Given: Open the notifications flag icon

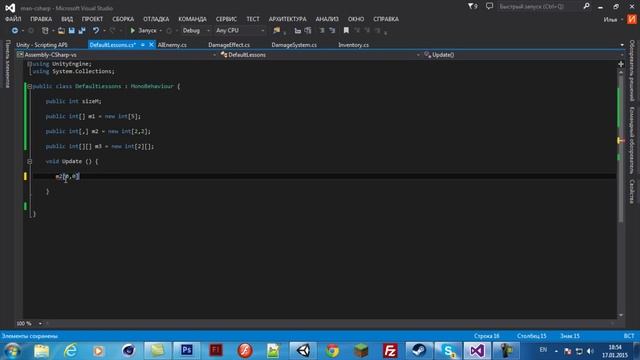Looking at the screenshot, I should 472,6.
